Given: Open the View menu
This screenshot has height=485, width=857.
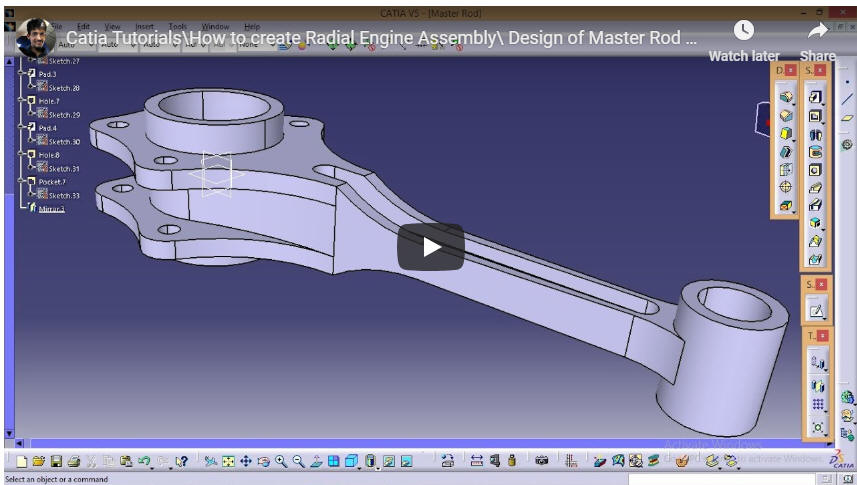Looking at the screenshot, I should click(x=113, y=26).
